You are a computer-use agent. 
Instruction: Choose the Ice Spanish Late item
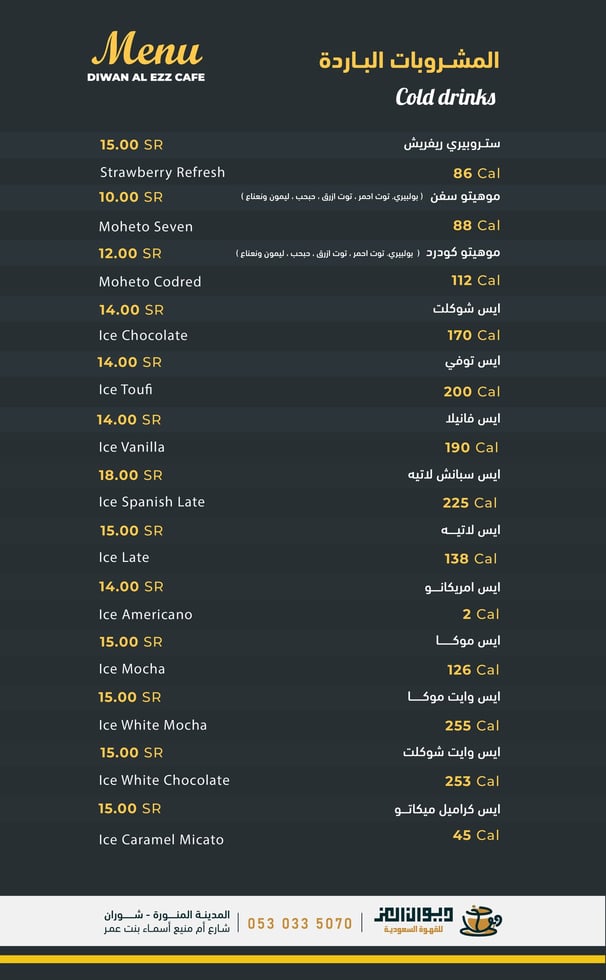click(x=152, y=502)
